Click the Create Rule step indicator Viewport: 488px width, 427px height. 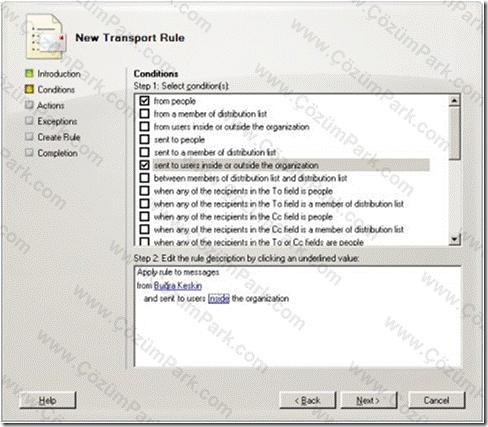coord(29,137)
